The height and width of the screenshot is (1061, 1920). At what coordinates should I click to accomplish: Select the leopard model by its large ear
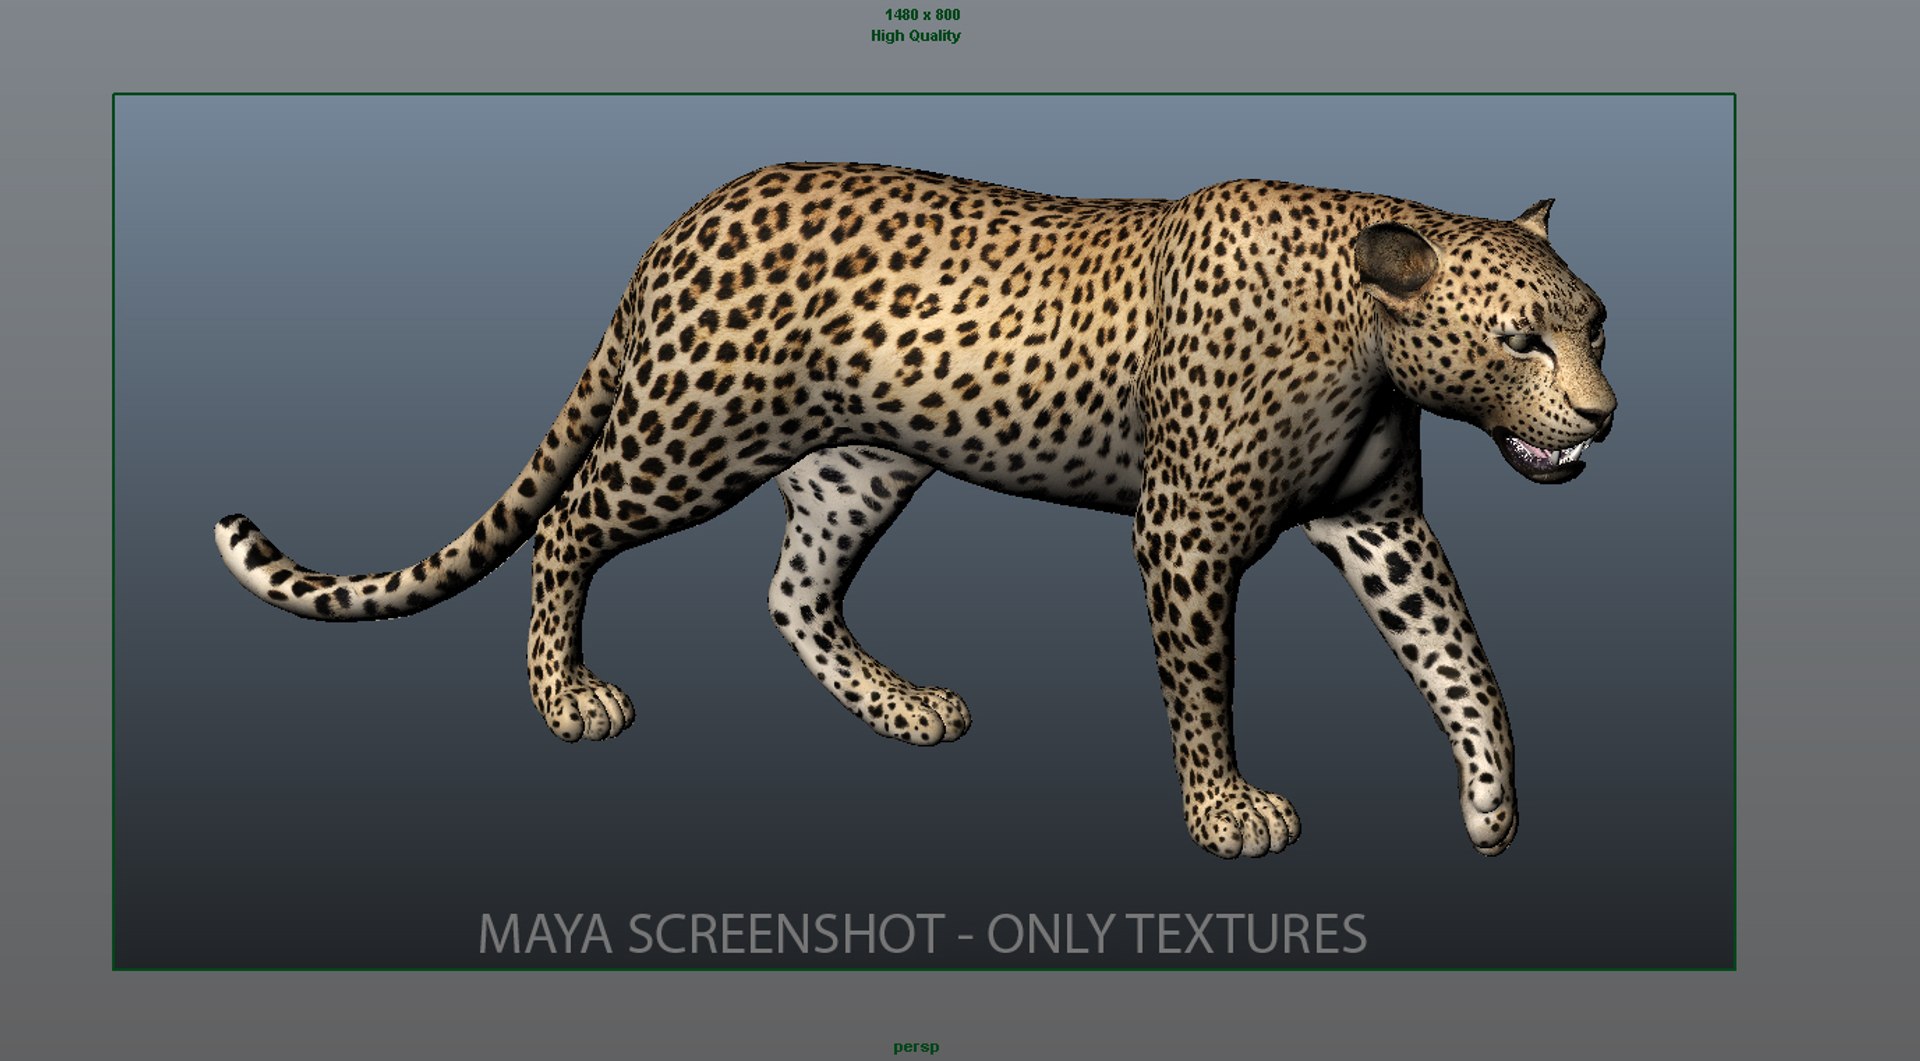click(x=1396, y=260)
